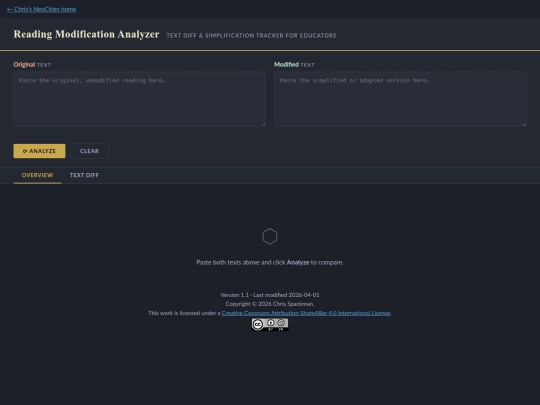
Task: Click the 'Original TEXT' label
Action: click(x=32, y=65)
